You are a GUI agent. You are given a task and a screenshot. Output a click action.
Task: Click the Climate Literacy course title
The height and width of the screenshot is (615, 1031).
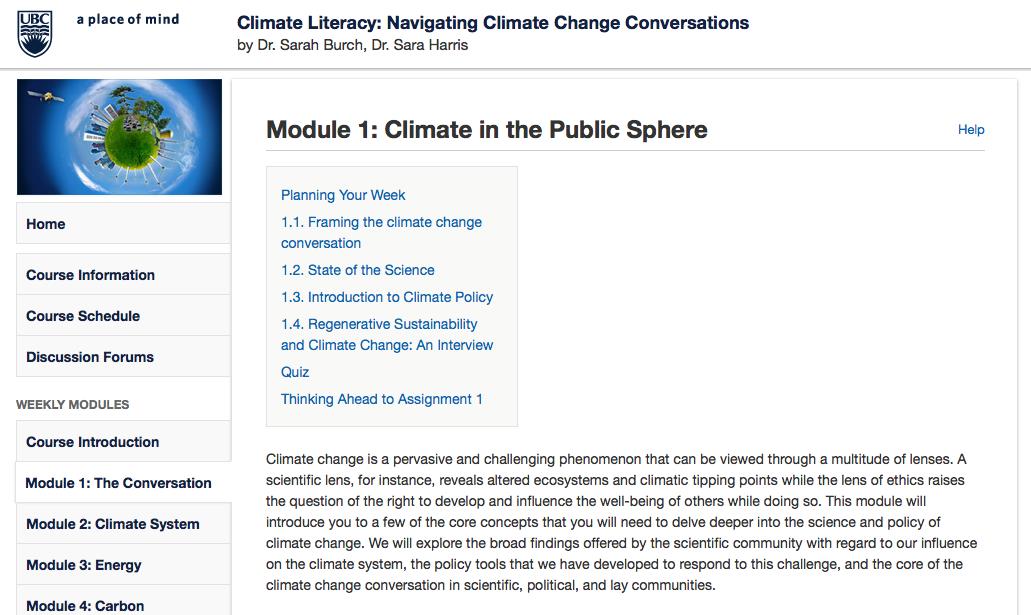pyautogui.click(x=492, y=22)
